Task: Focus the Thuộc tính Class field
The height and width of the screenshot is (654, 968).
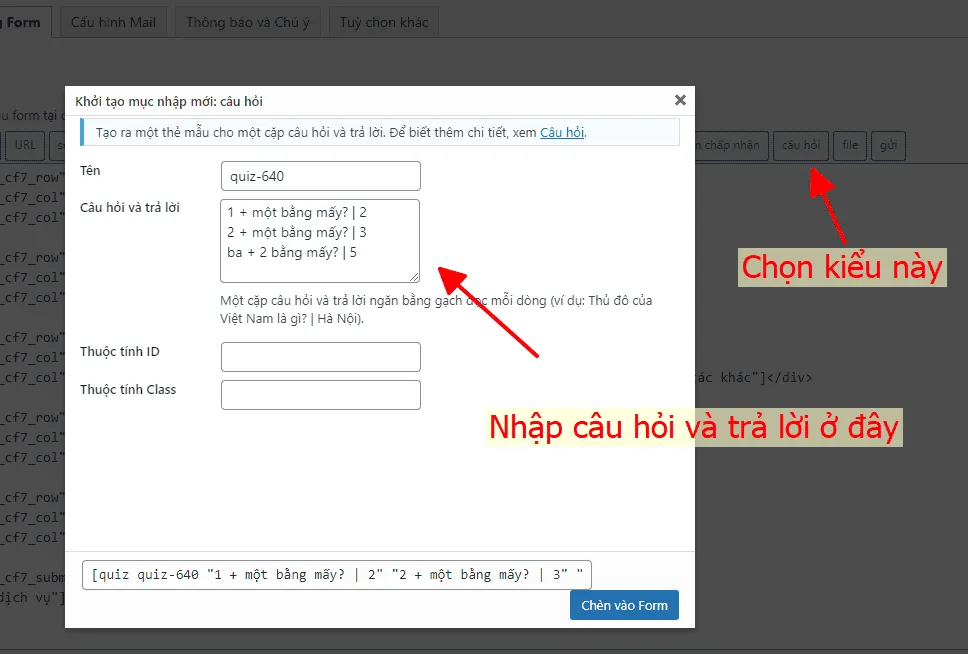Action: click(320, 394)
